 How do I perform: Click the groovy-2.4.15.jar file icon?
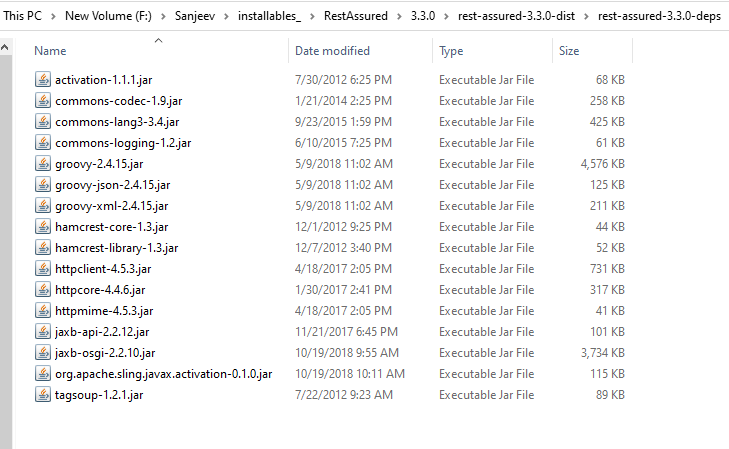tap(43, 164)
